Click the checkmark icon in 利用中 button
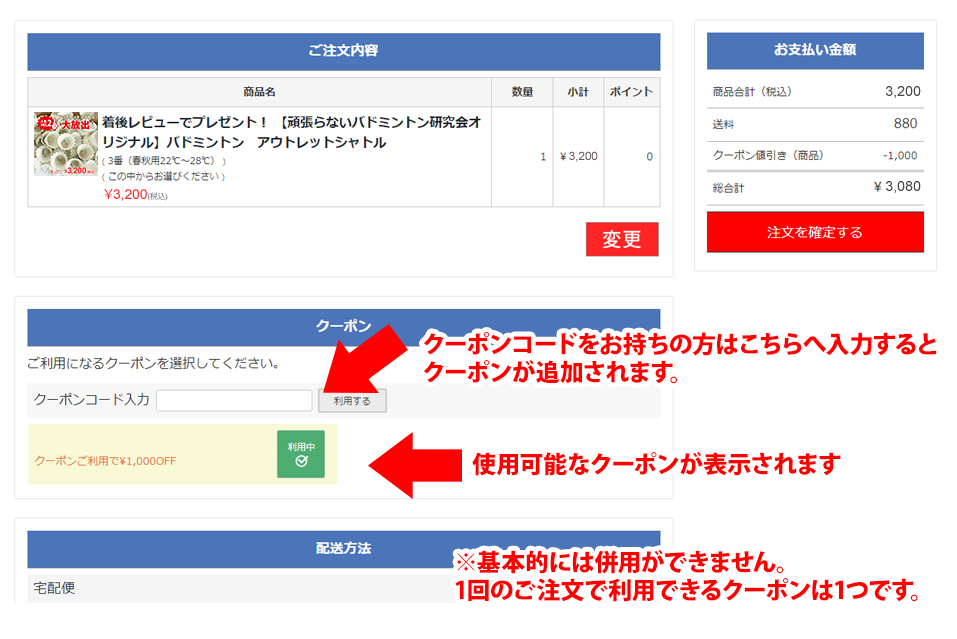This screenshot has height=639, width=957. point(301,461)
